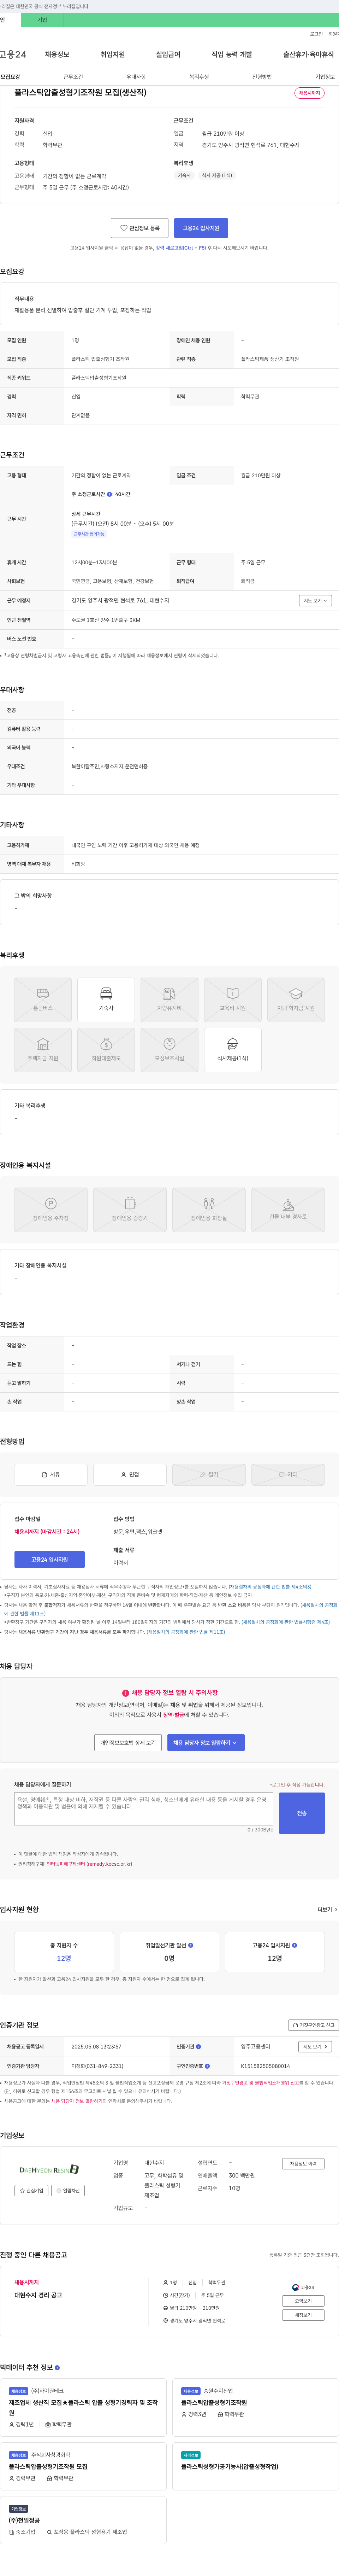Viewport: 339px width, 2576px height.
Task: Click the 차량유지비 welfare icon
Action: (x=169, y=1000)
